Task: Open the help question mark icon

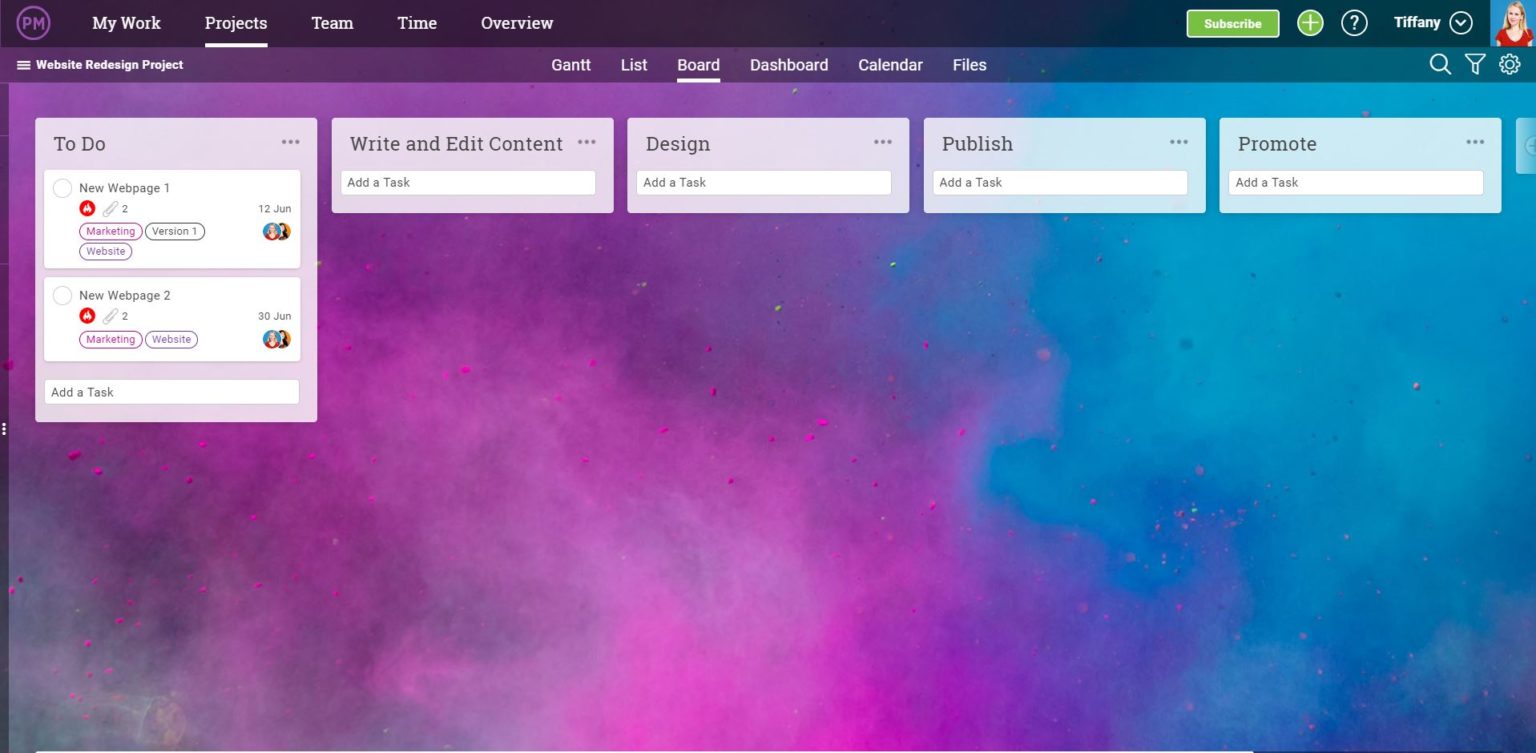Action: tap(1355, 22)
